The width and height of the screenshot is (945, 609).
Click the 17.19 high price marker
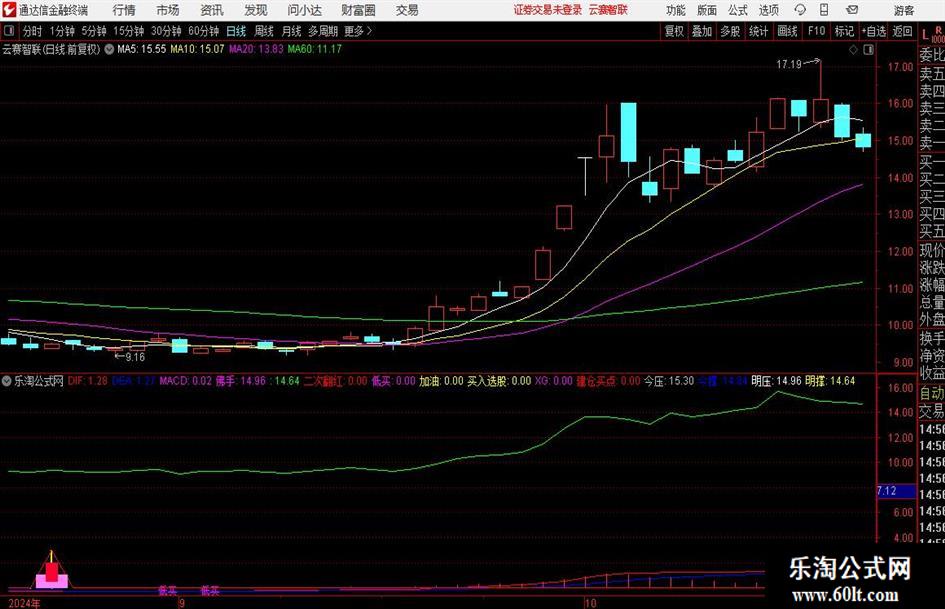(788, 64)
